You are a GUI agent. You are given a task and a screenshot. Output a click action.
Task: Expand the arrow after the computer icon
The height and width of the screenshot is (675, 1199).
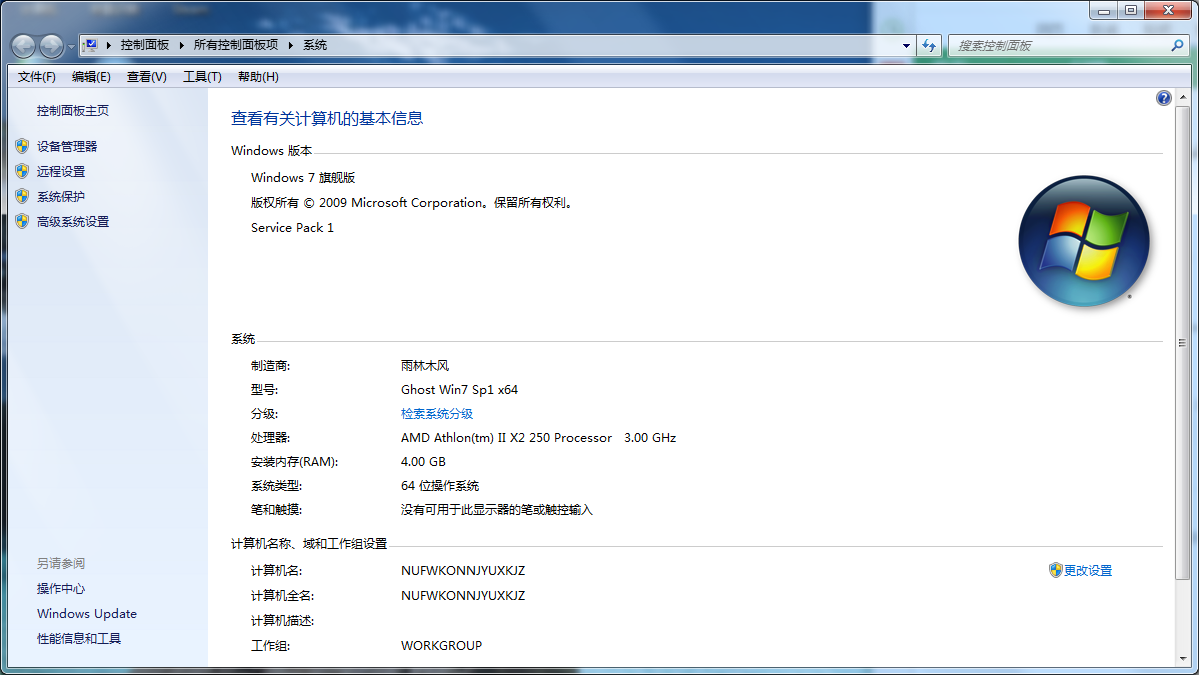pyautogui.click(x=109, y=45)
